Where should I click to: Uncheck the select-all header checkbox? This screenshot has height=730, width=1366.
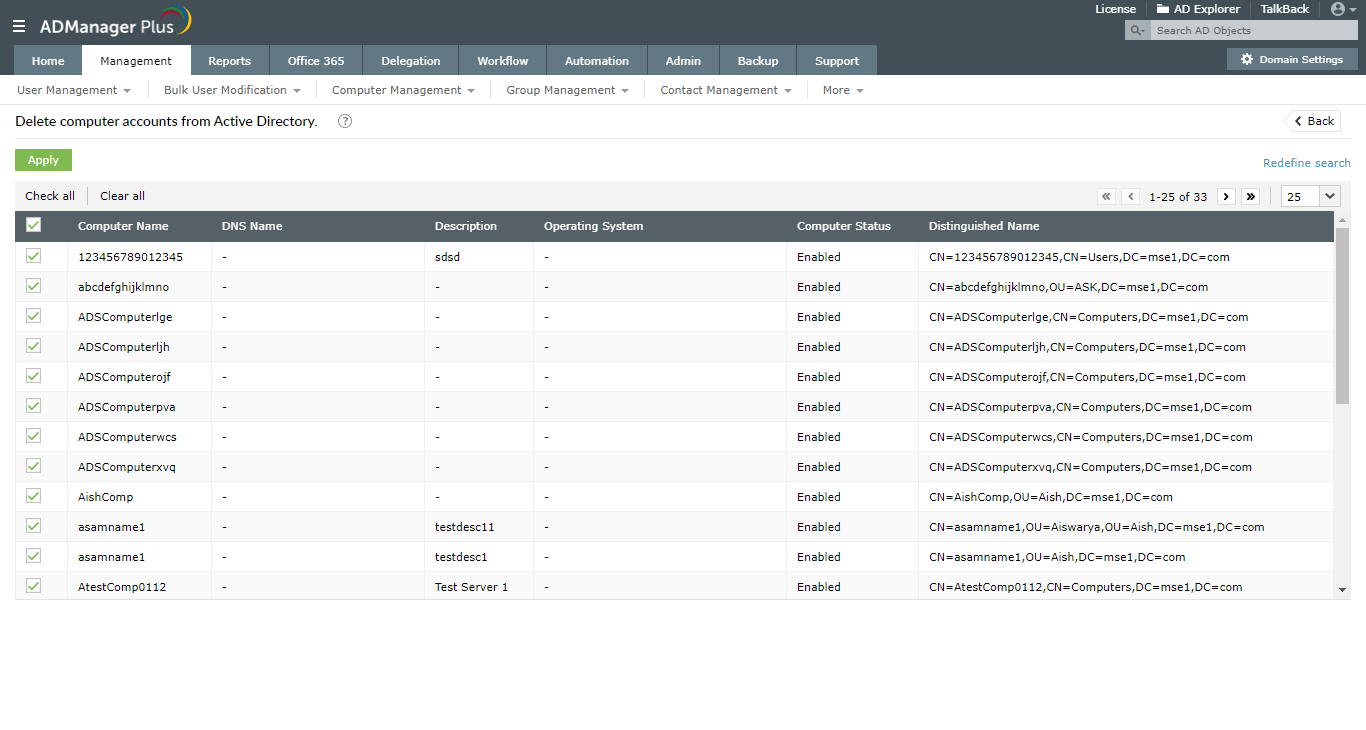click(33, 225)
